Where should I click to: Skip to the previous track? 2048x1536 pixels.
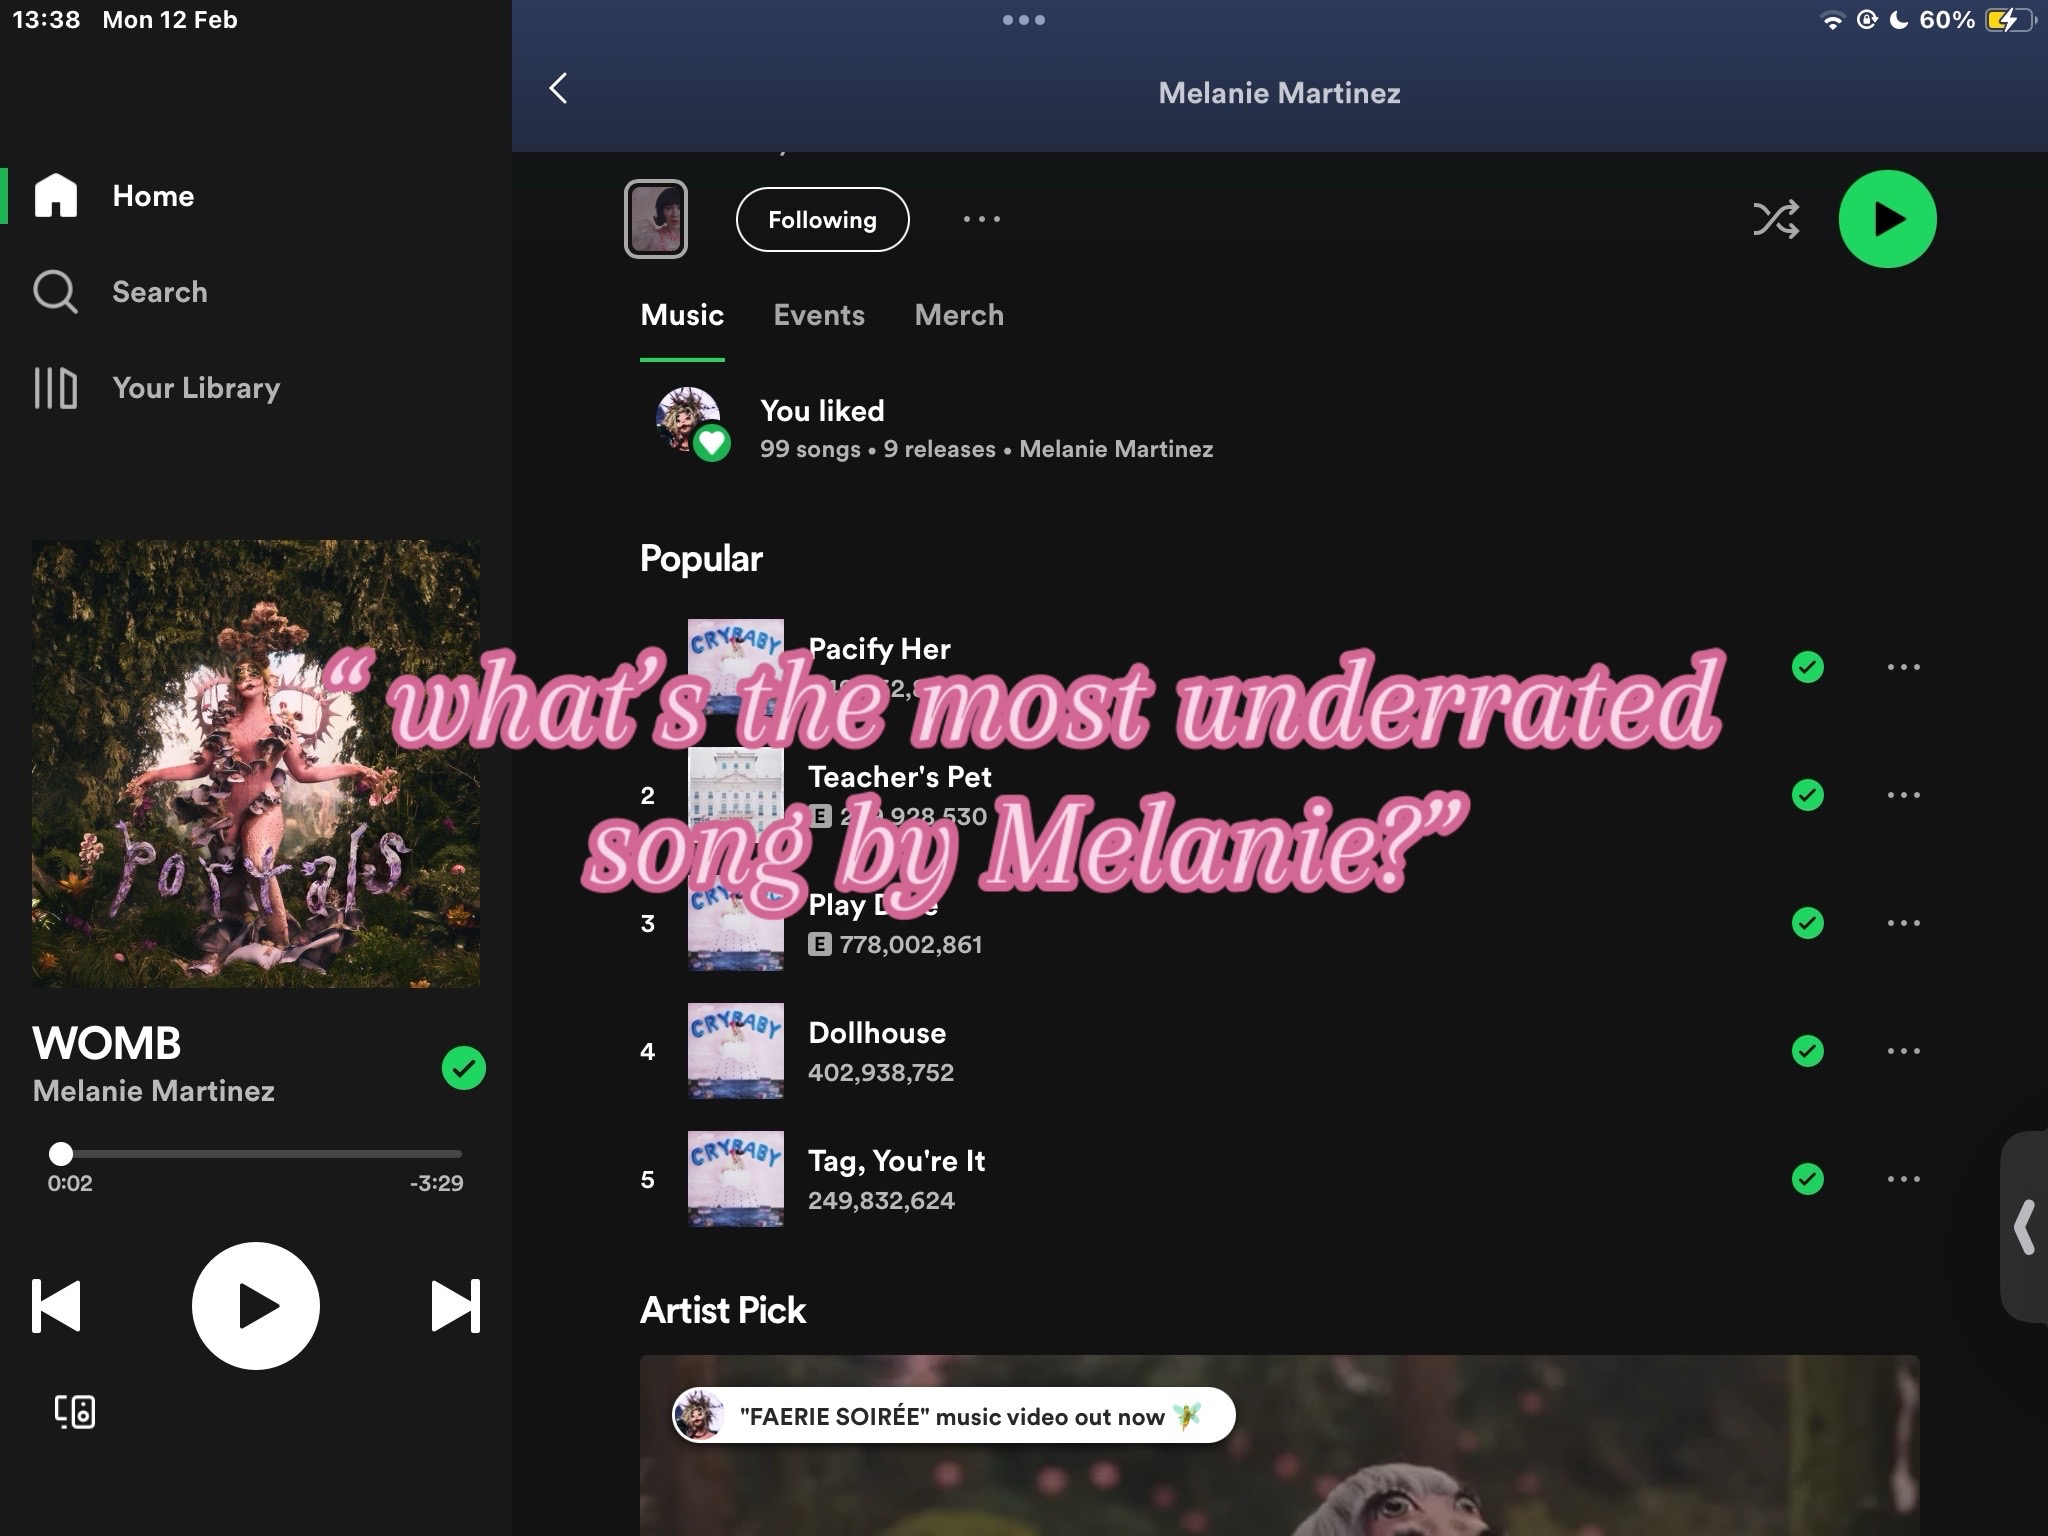click(56, 1306)
